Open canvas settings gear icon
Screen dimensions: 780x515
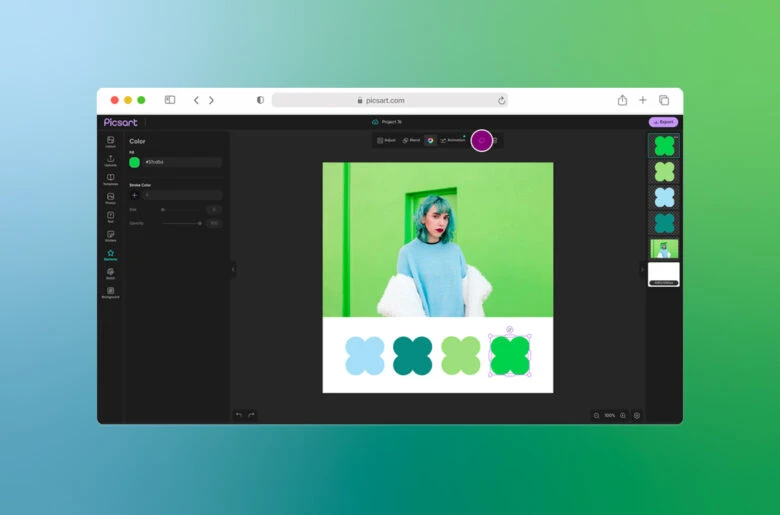tap(637, 415)
